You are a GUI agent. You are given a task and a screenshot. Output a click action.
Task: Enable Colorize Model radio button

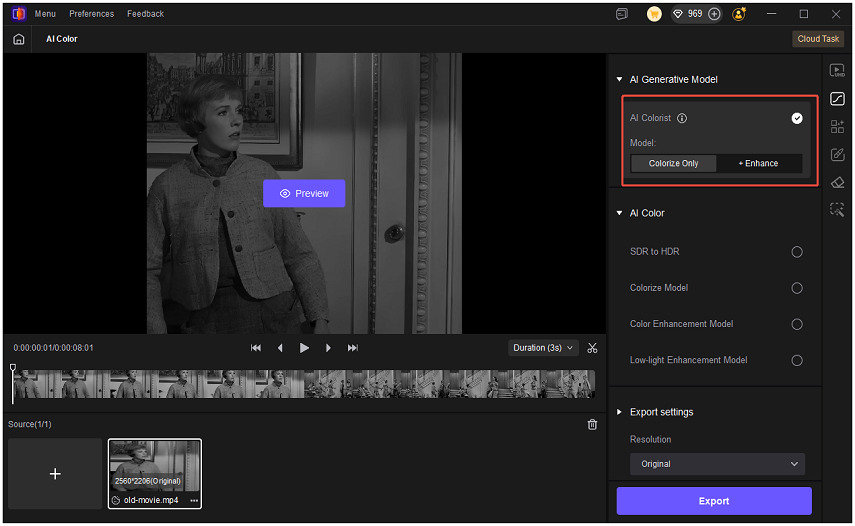(x=797, y=288)
